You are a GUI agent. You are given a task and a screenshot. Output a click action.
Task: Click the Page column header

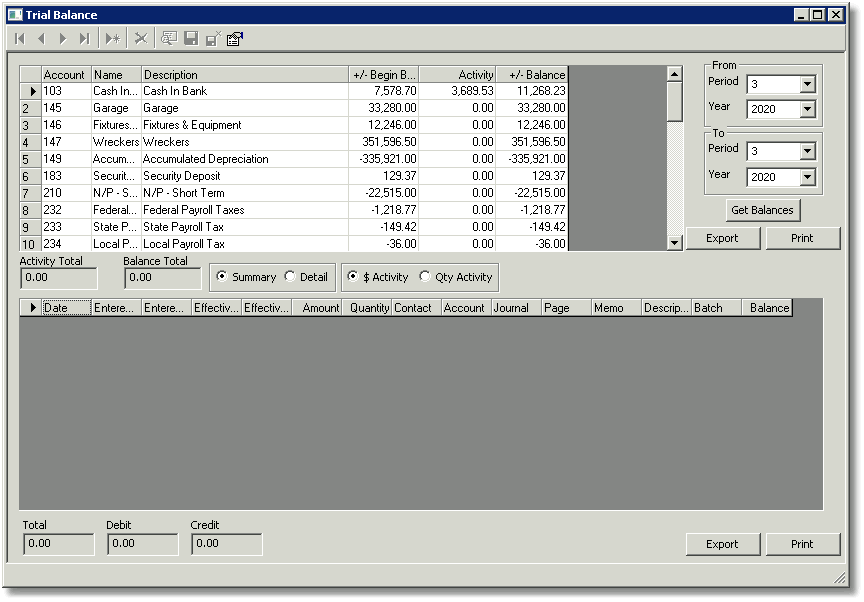click(x=566, y=308)
